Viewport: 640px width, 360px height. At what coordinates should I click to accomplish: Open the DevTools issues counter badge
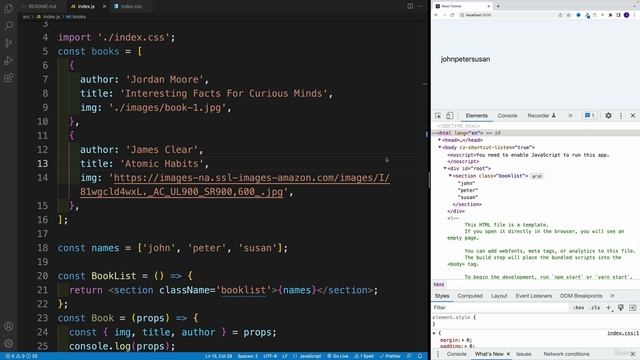click(x=590, y=116)
